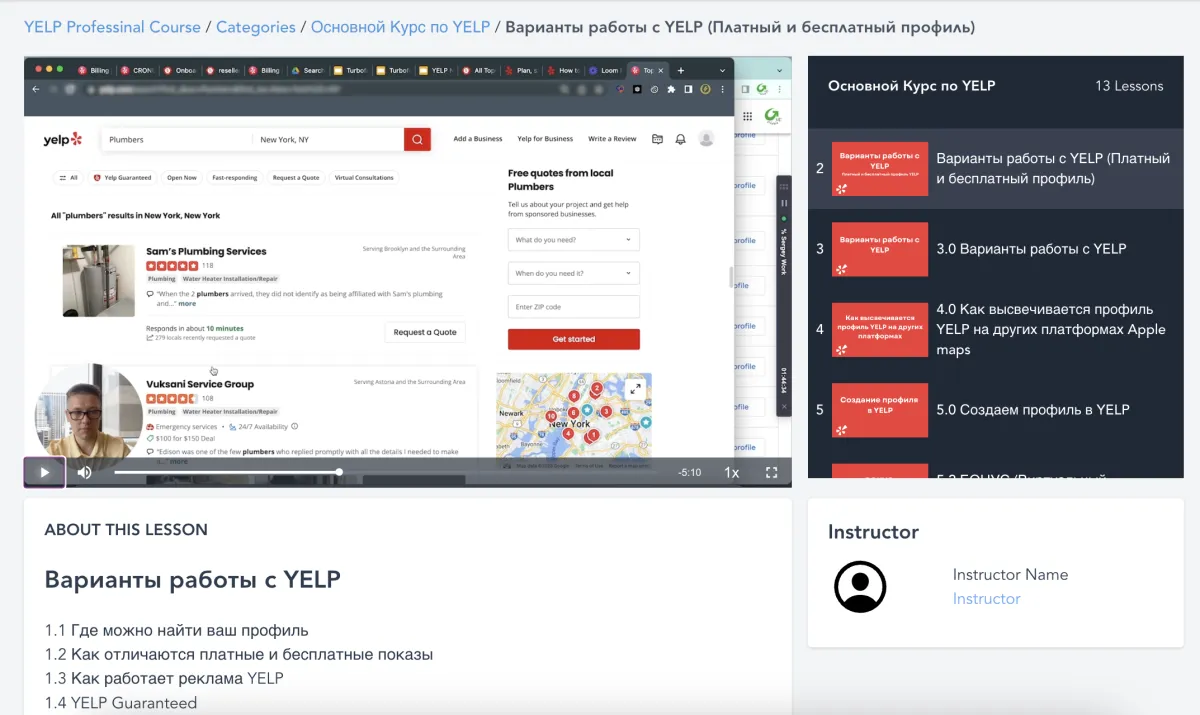
Task: Switch to the CRON browser tab
Action: coord(138,71)
